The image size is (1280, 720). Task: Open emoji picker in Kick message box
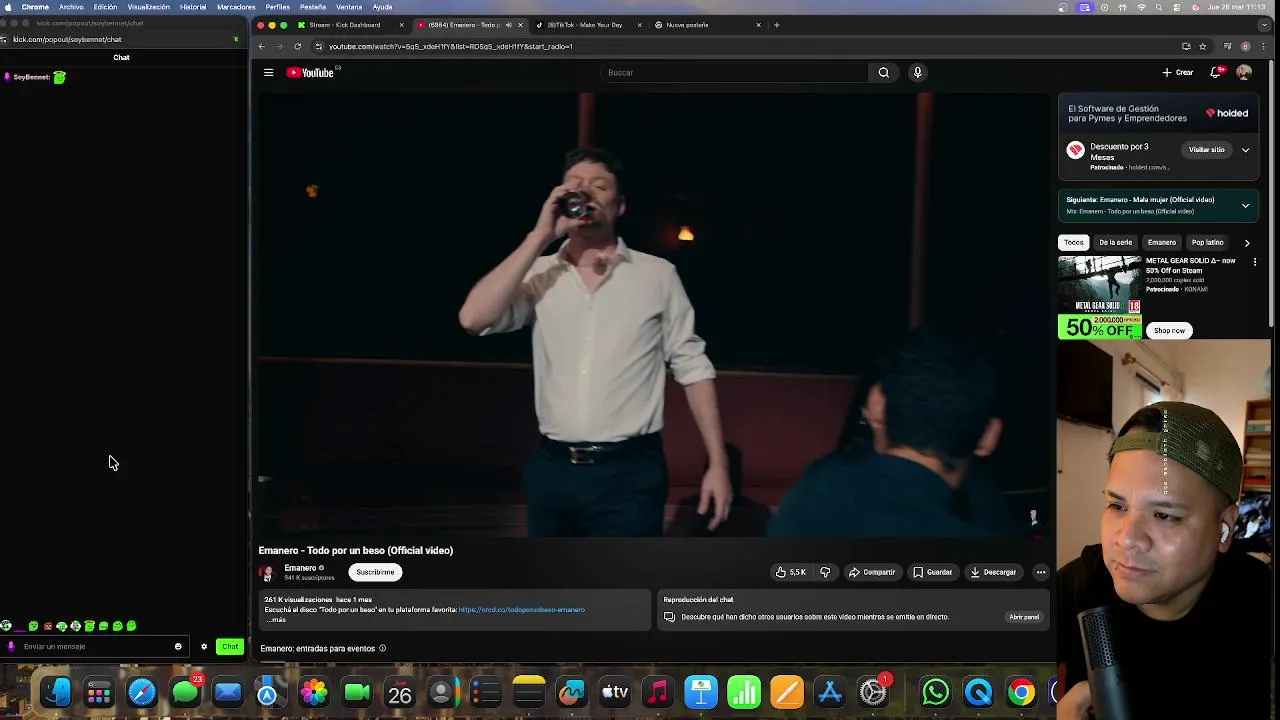pos(178,646)
